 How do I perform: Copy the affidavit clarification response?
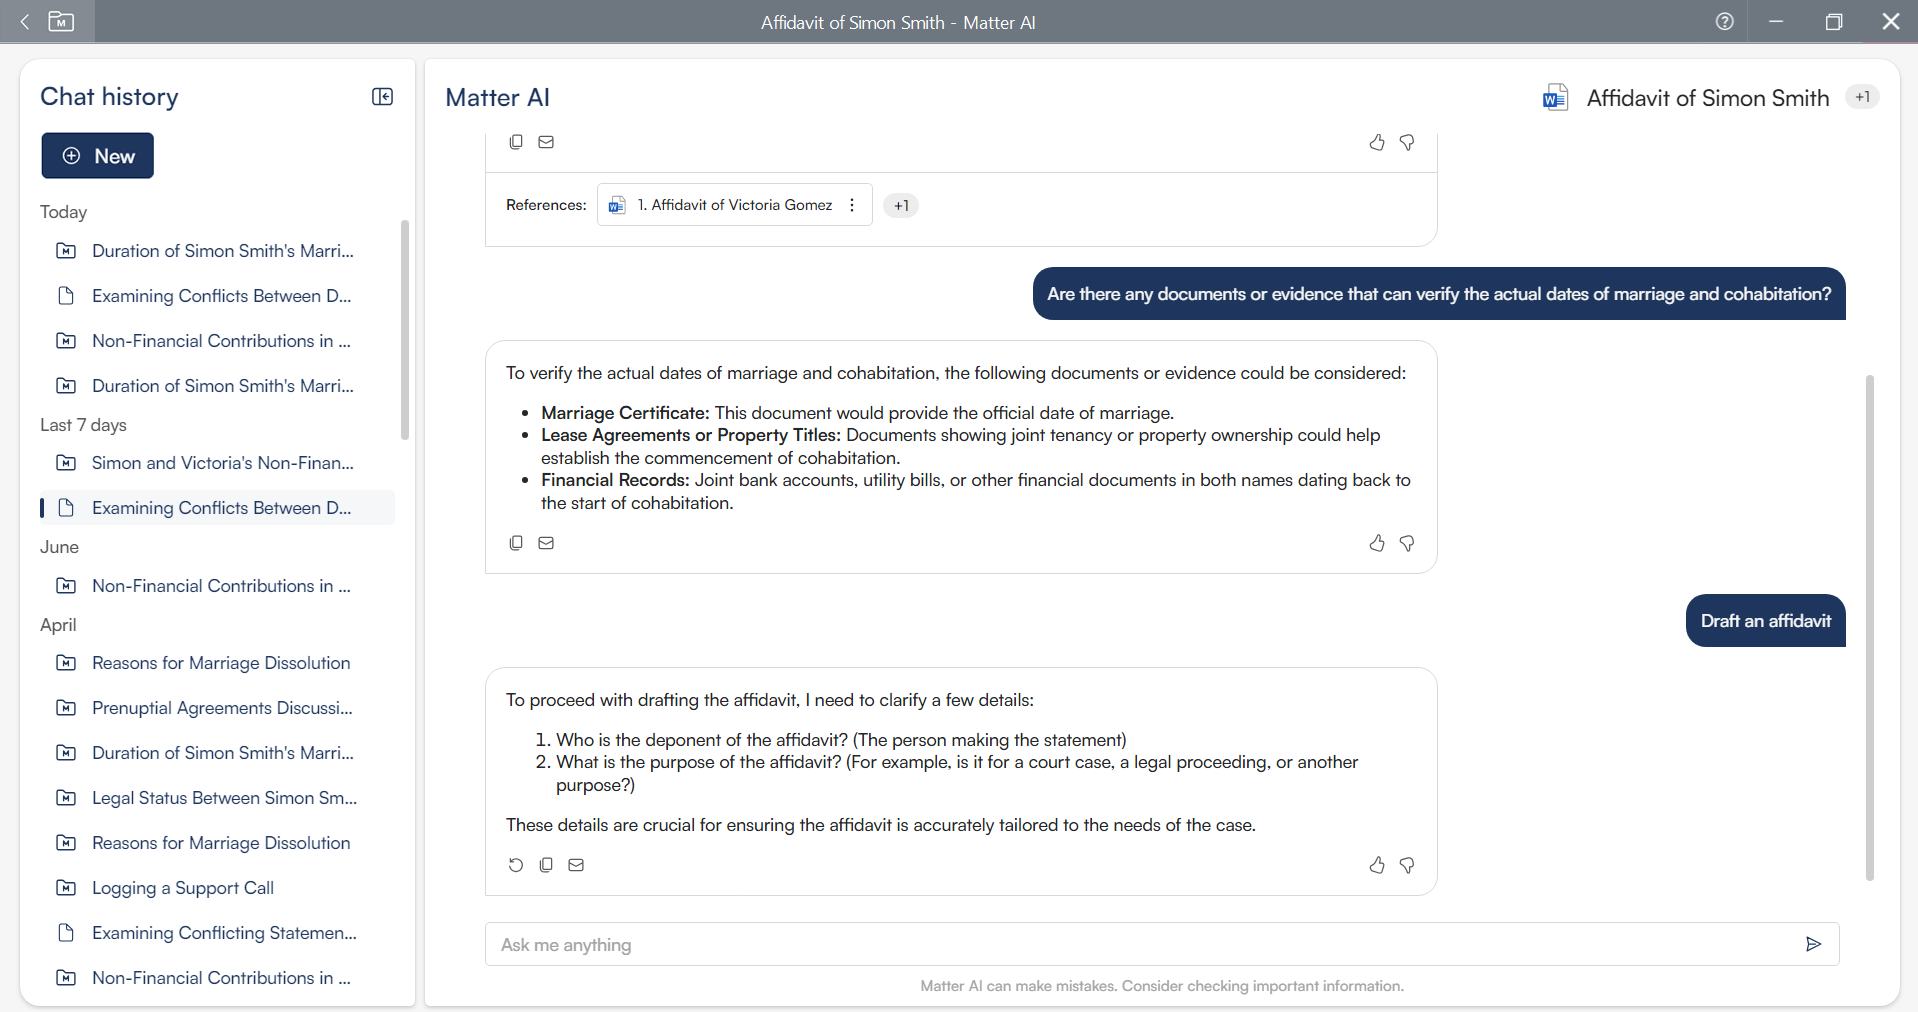tap(546, 865)
